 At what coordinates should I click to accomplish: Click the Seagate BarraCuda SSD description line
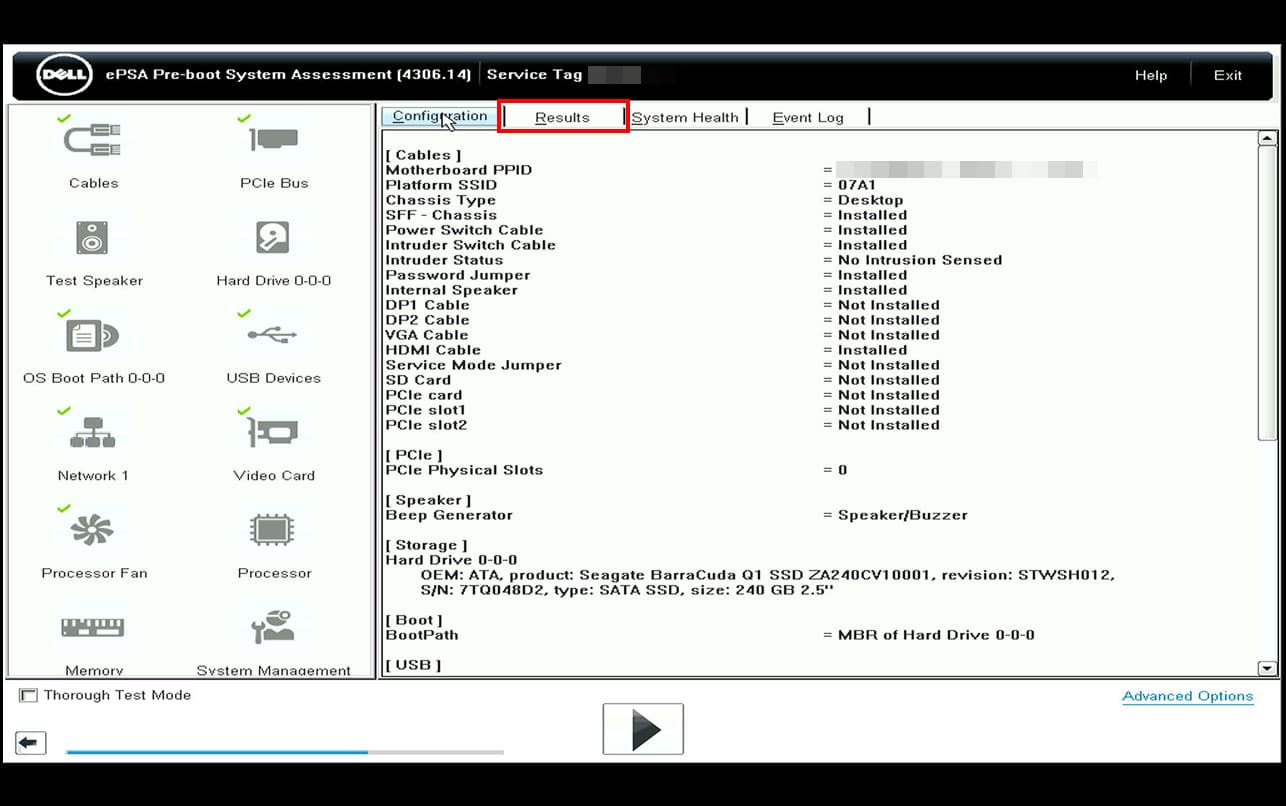point(767,575)
